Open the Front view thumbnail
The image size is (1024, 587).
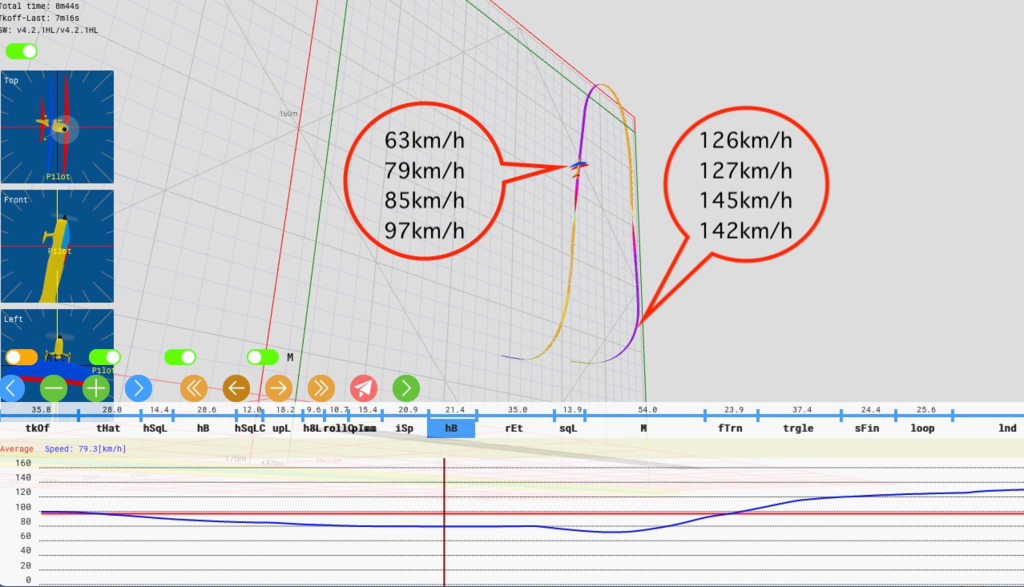point(57,246)
